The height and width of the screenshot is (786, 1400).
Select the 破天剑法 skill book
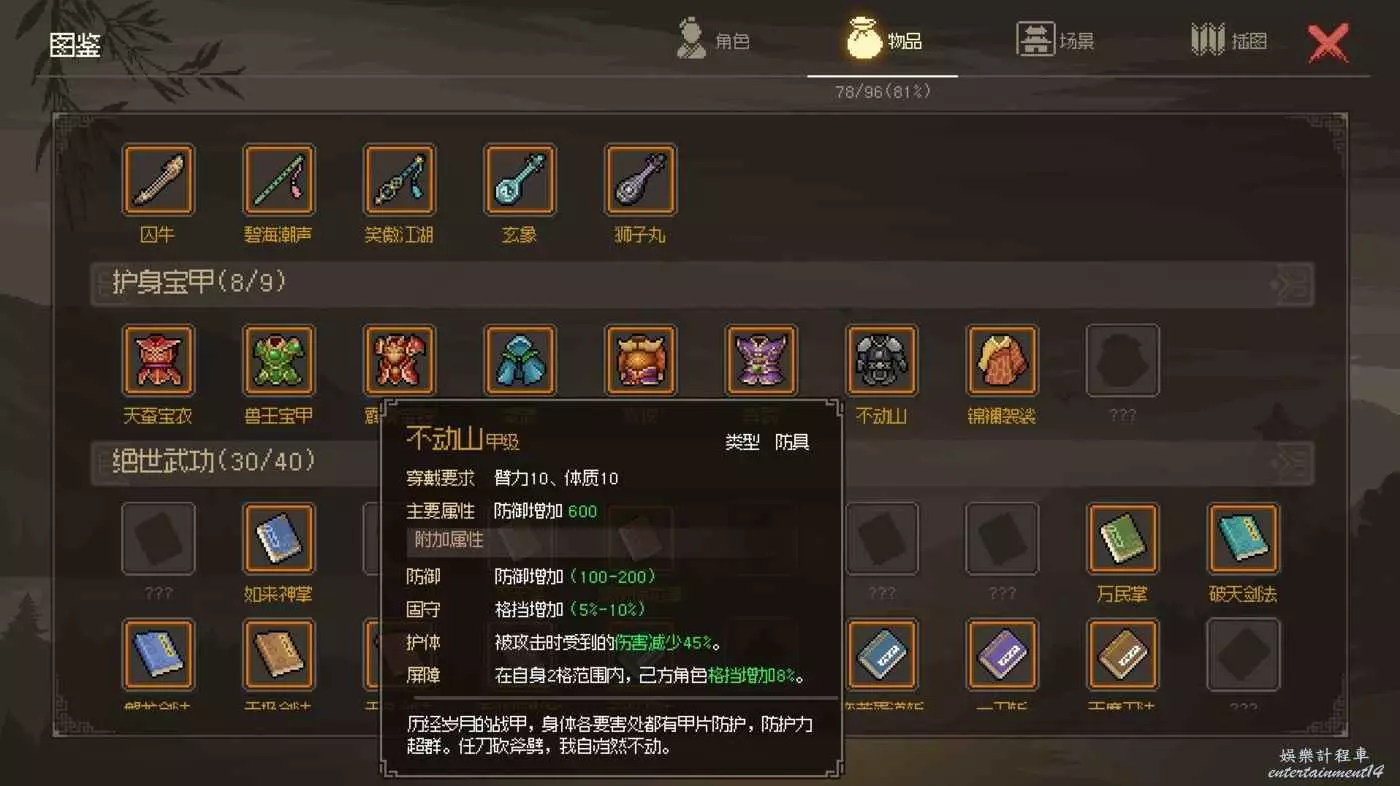point(1243,539)
